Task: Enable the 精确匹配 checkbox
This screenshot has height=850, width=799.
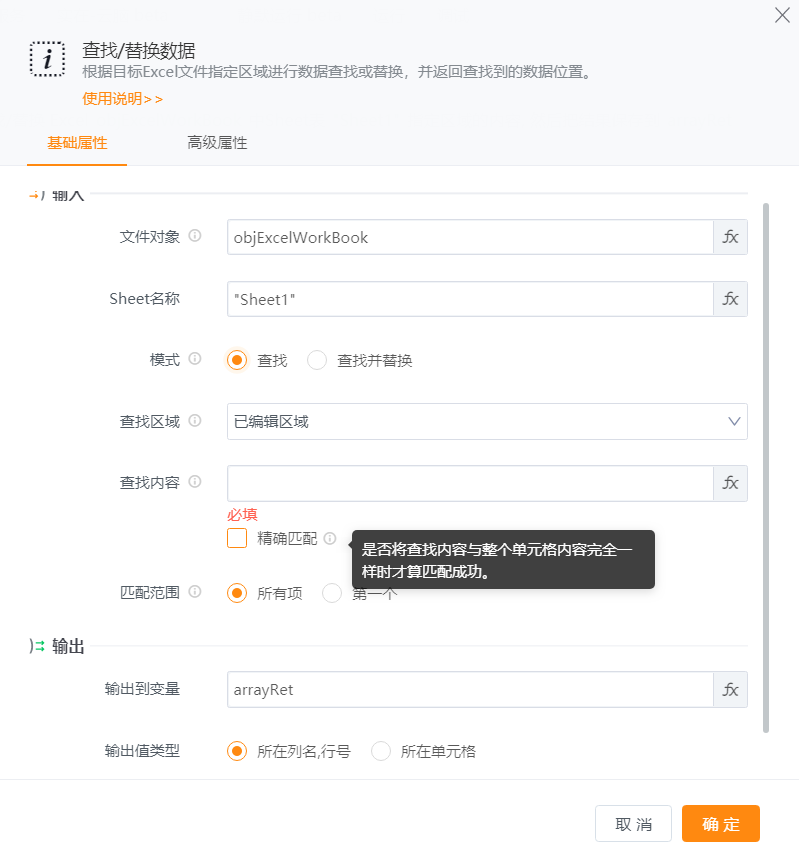Action: coord(237,539)
